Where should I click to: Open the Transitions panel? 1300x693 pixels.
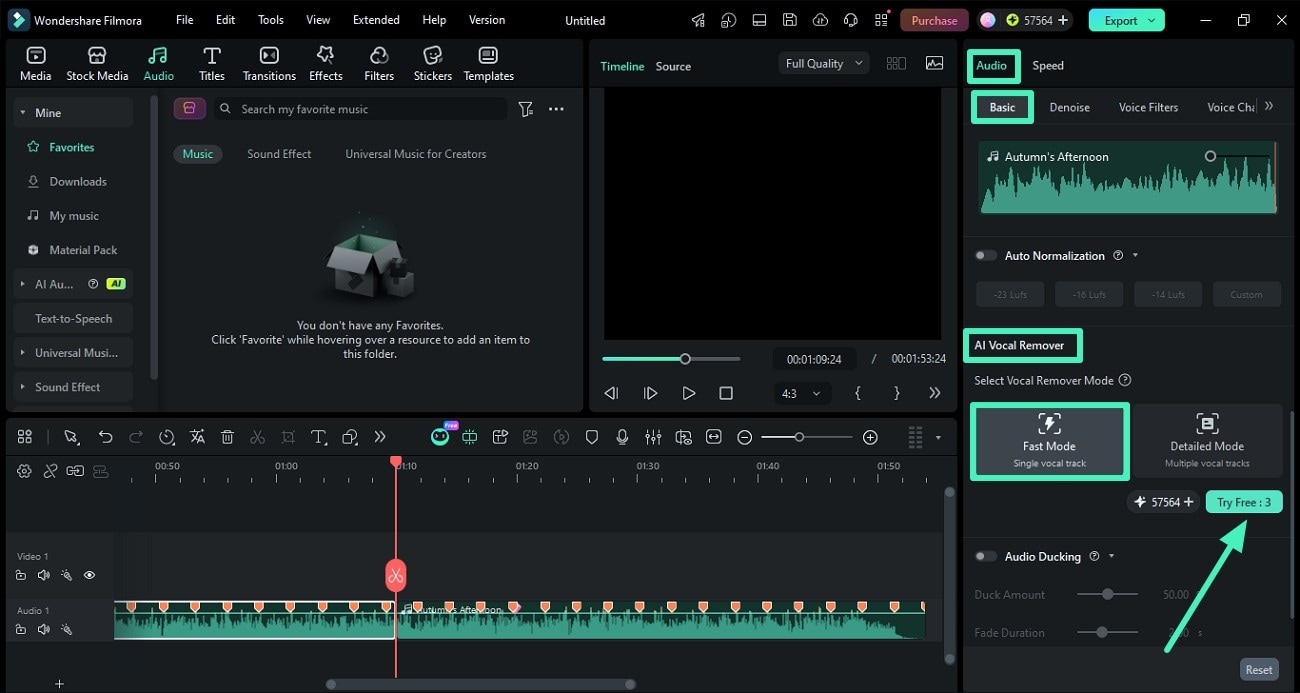(269, 64)
